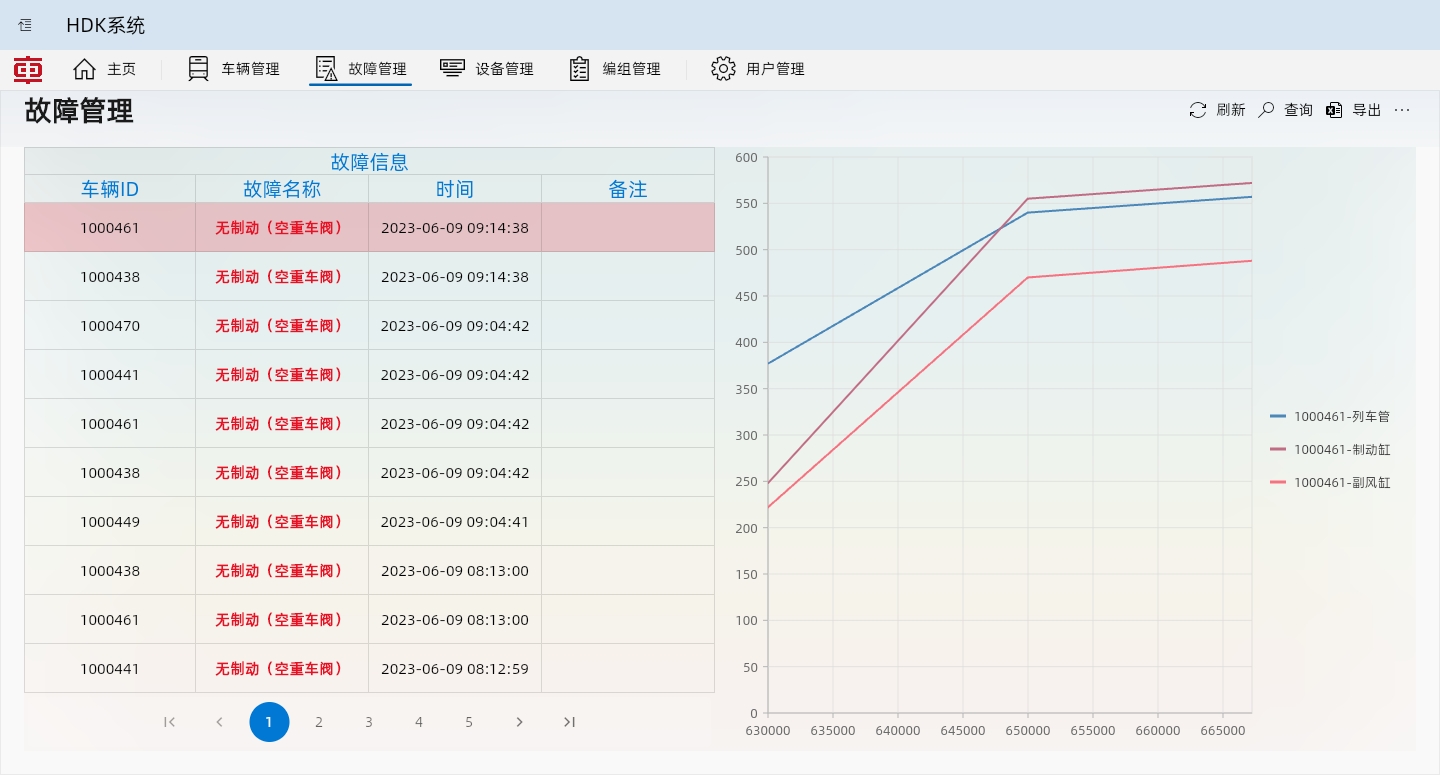
Task: Toggle the 1000461-列车管 legend entry
Action: (x=1330, y=416)
